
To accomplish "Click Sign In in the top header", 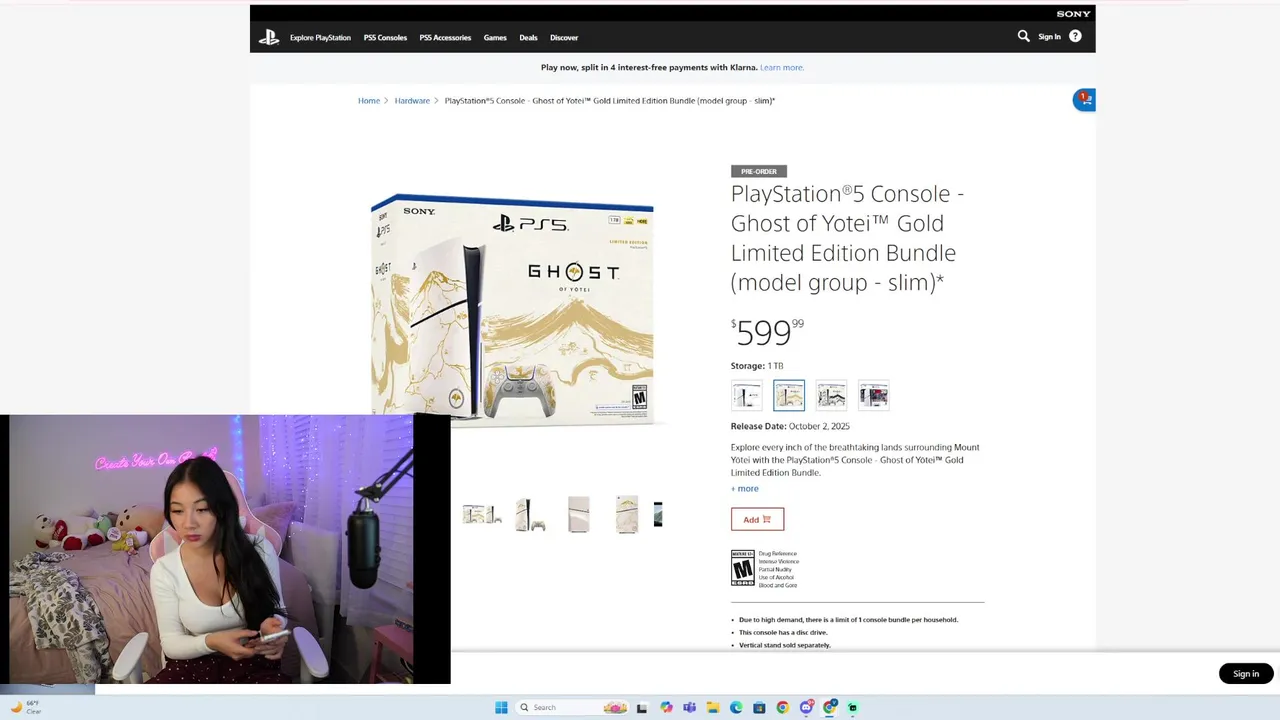I will 1049,36.
